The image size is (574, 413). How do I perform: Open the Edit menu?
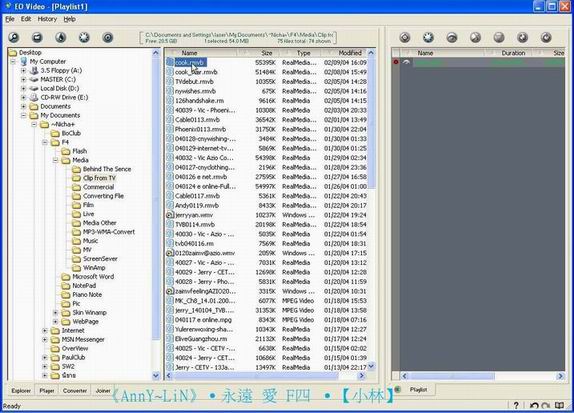coord(26,19)
